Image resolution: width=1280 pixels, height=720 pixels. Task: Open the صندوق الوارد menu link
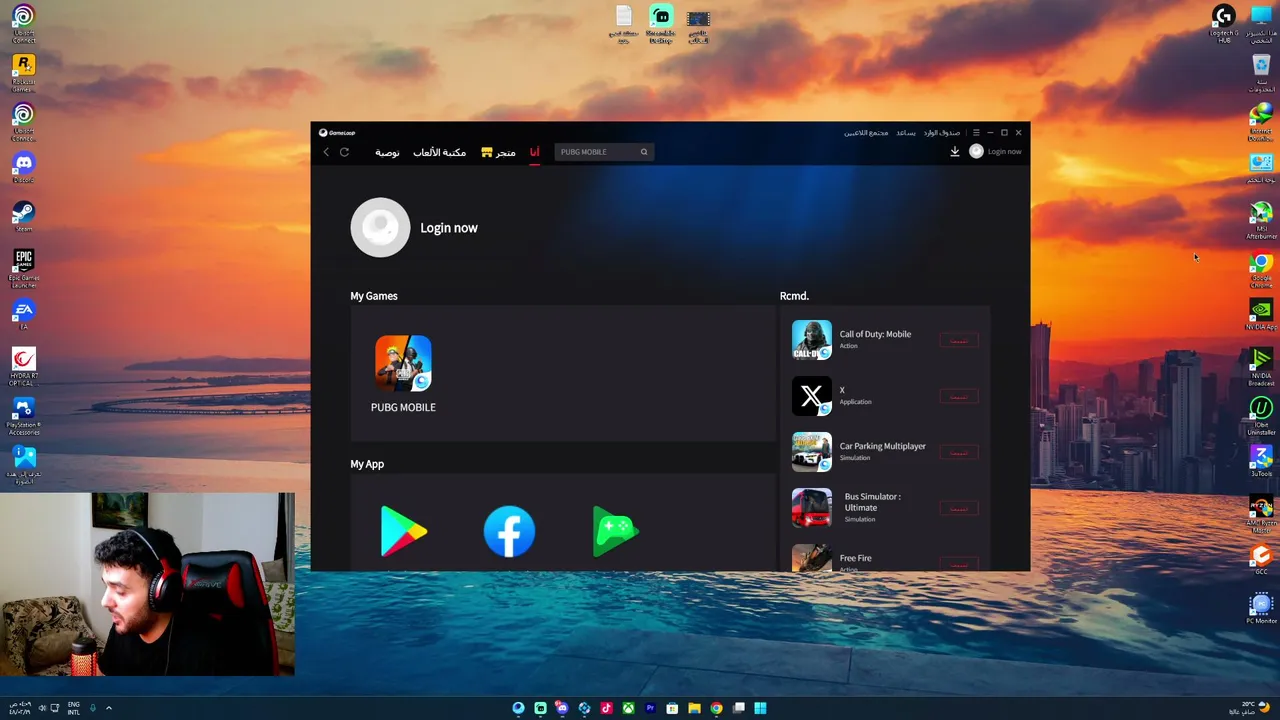click(942, 133)
